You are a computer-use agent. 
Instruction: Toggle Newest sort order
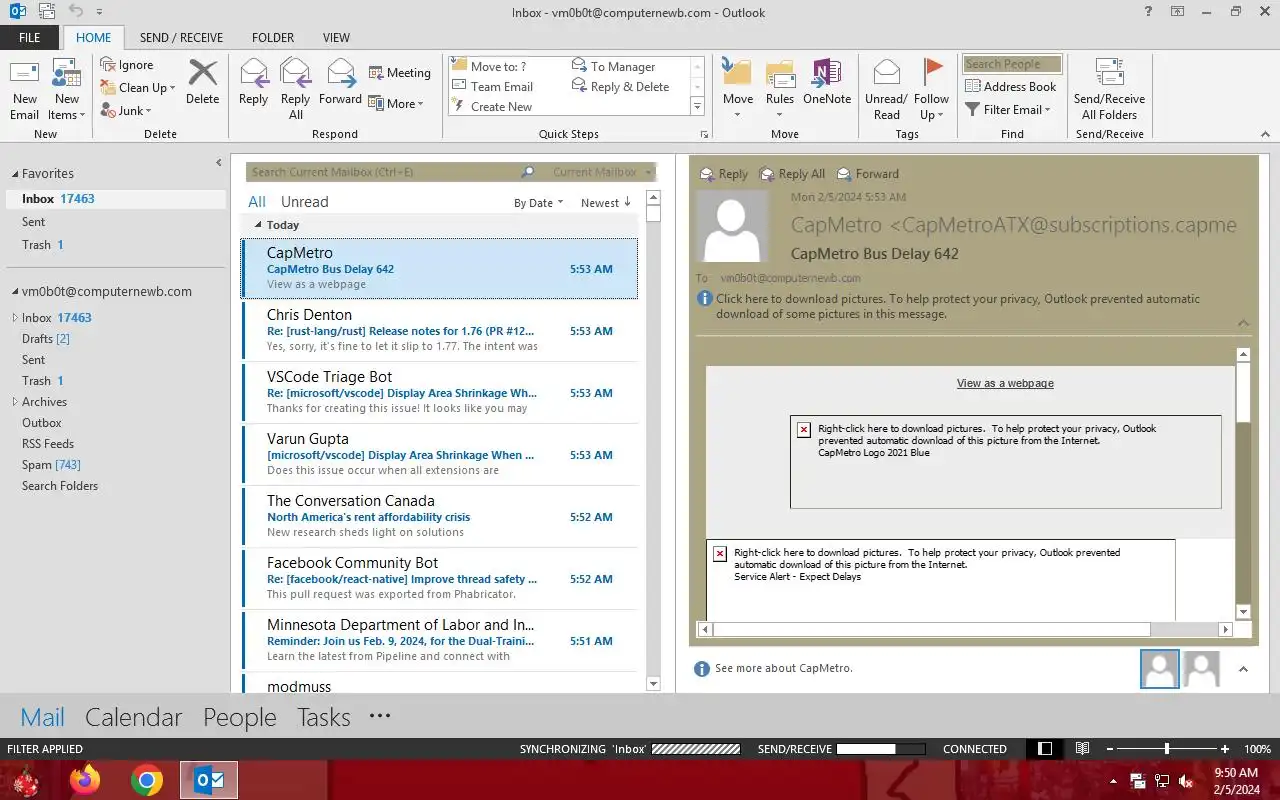pyautogui.click(x=606, y=203)
